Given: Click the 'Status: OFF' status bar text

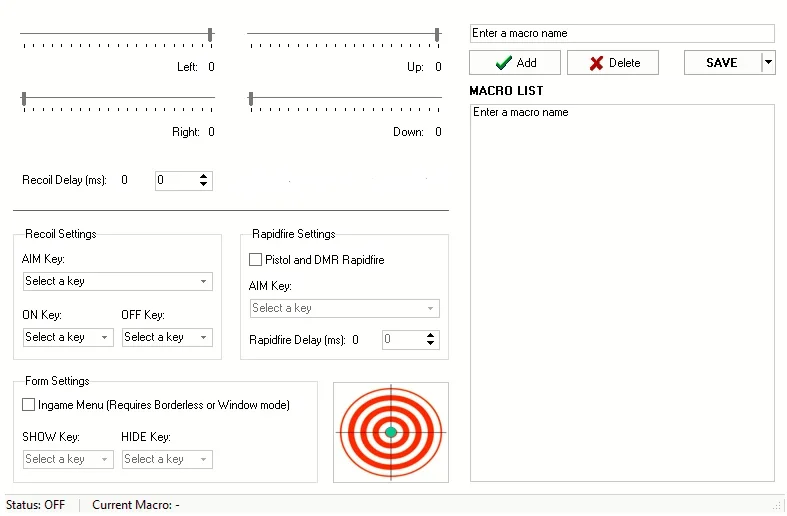Looking at the screenshot, I should click(x=36, y=505).
